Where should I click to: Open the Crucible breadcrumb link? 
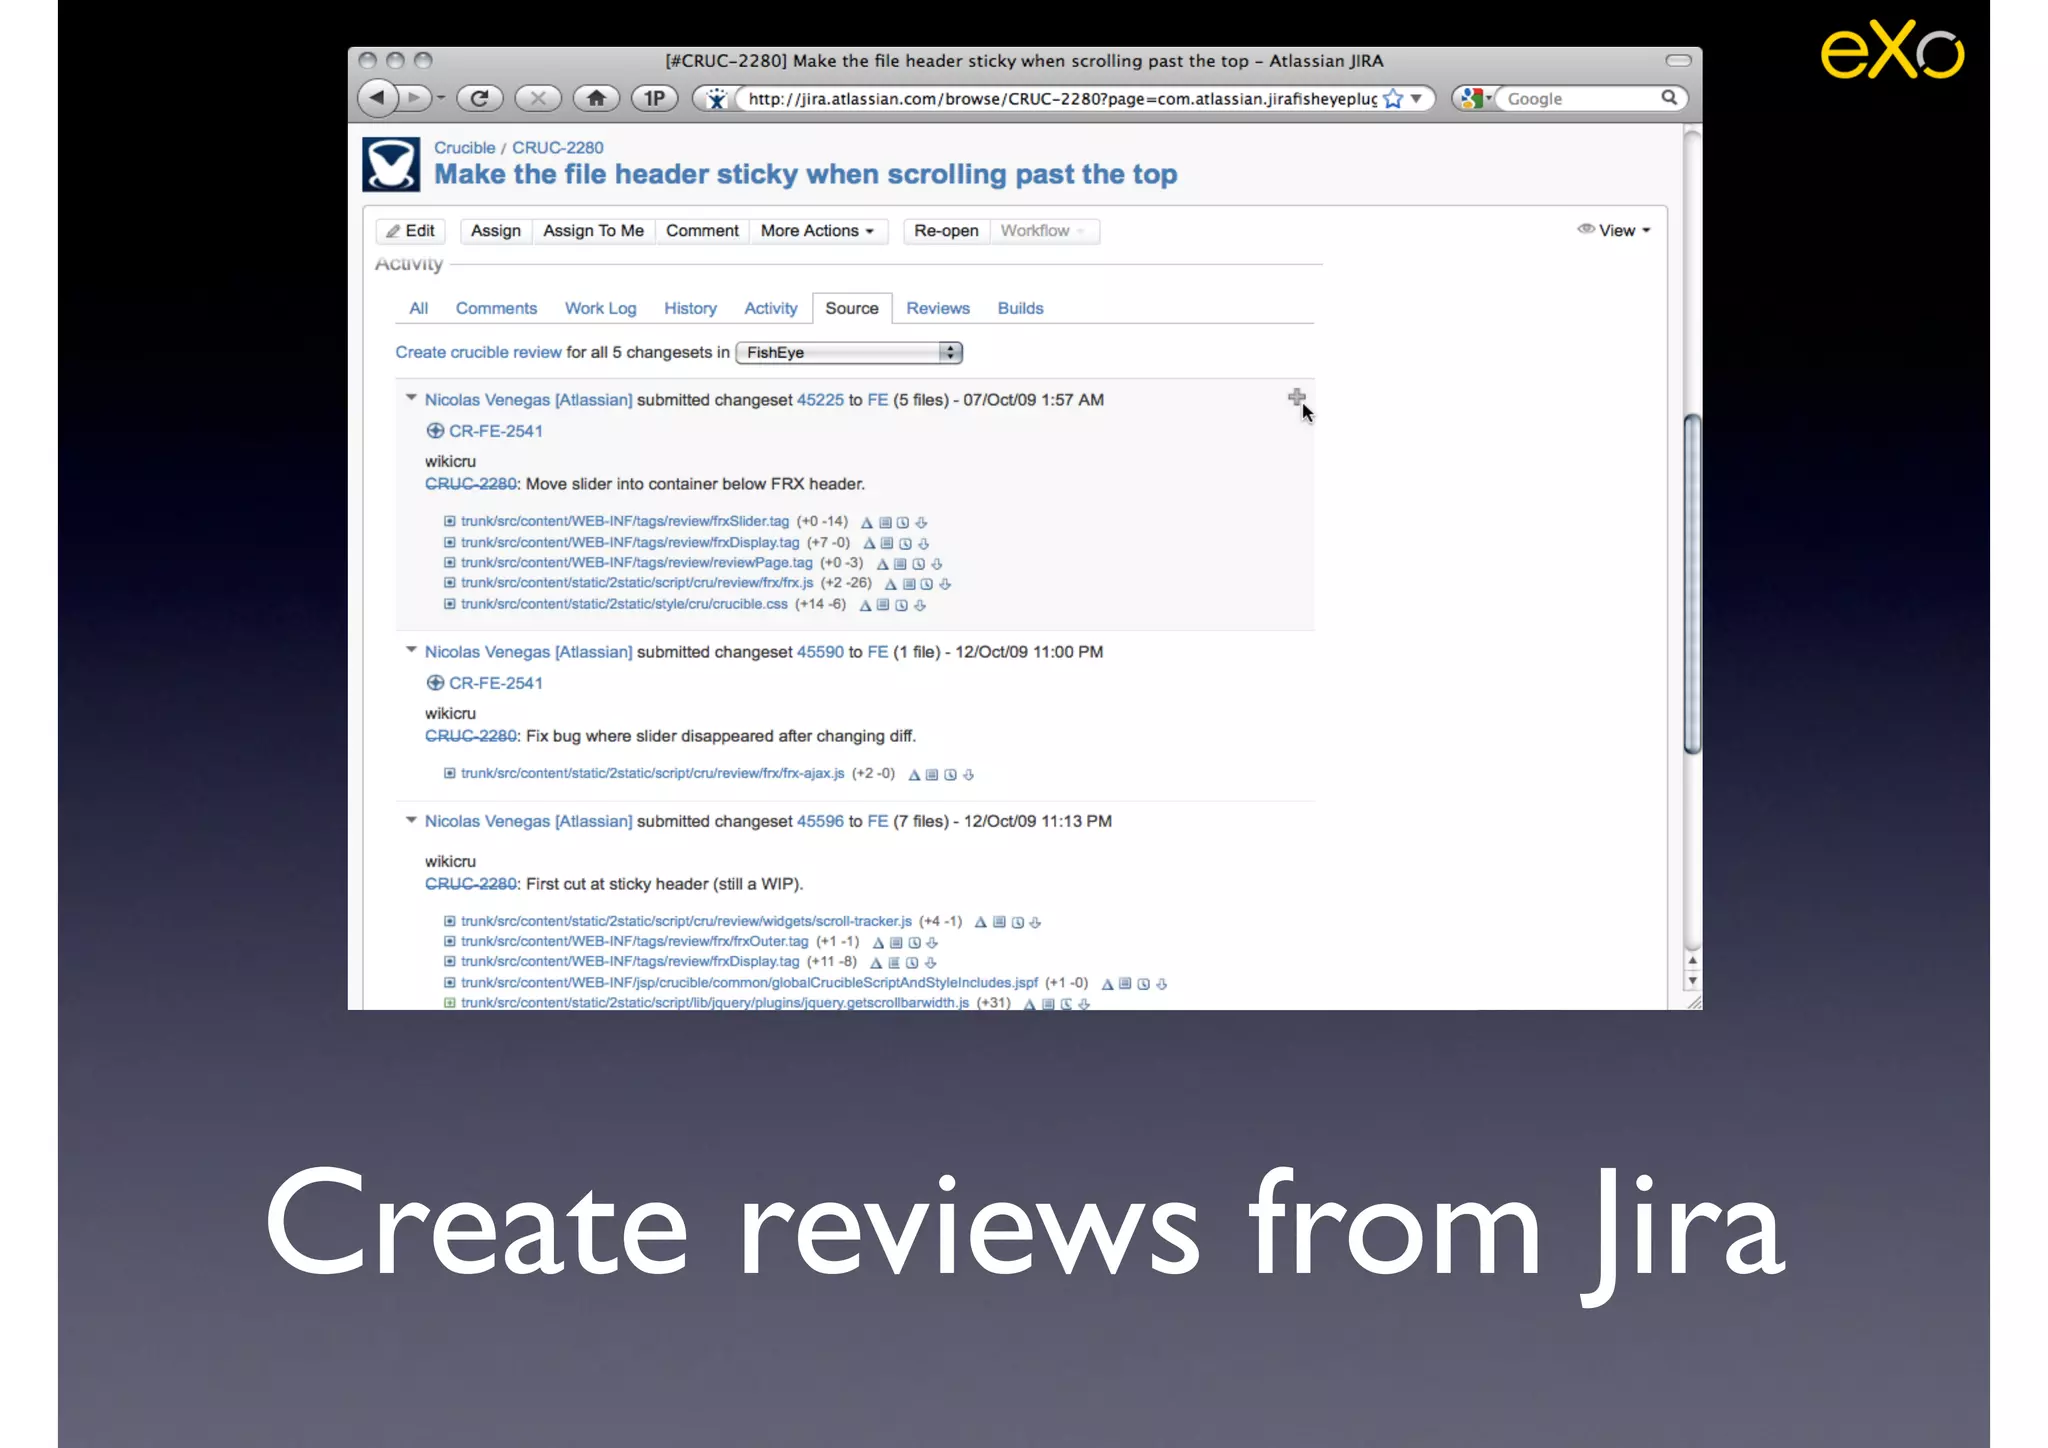tap(464, 147)
